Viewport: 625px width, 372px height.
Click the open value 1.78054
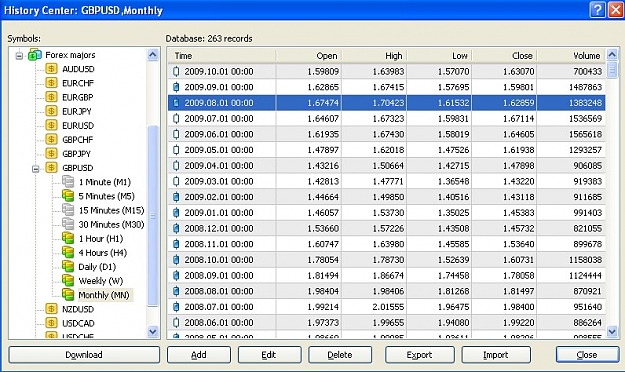pyautogui.click(x=323, y=260)
